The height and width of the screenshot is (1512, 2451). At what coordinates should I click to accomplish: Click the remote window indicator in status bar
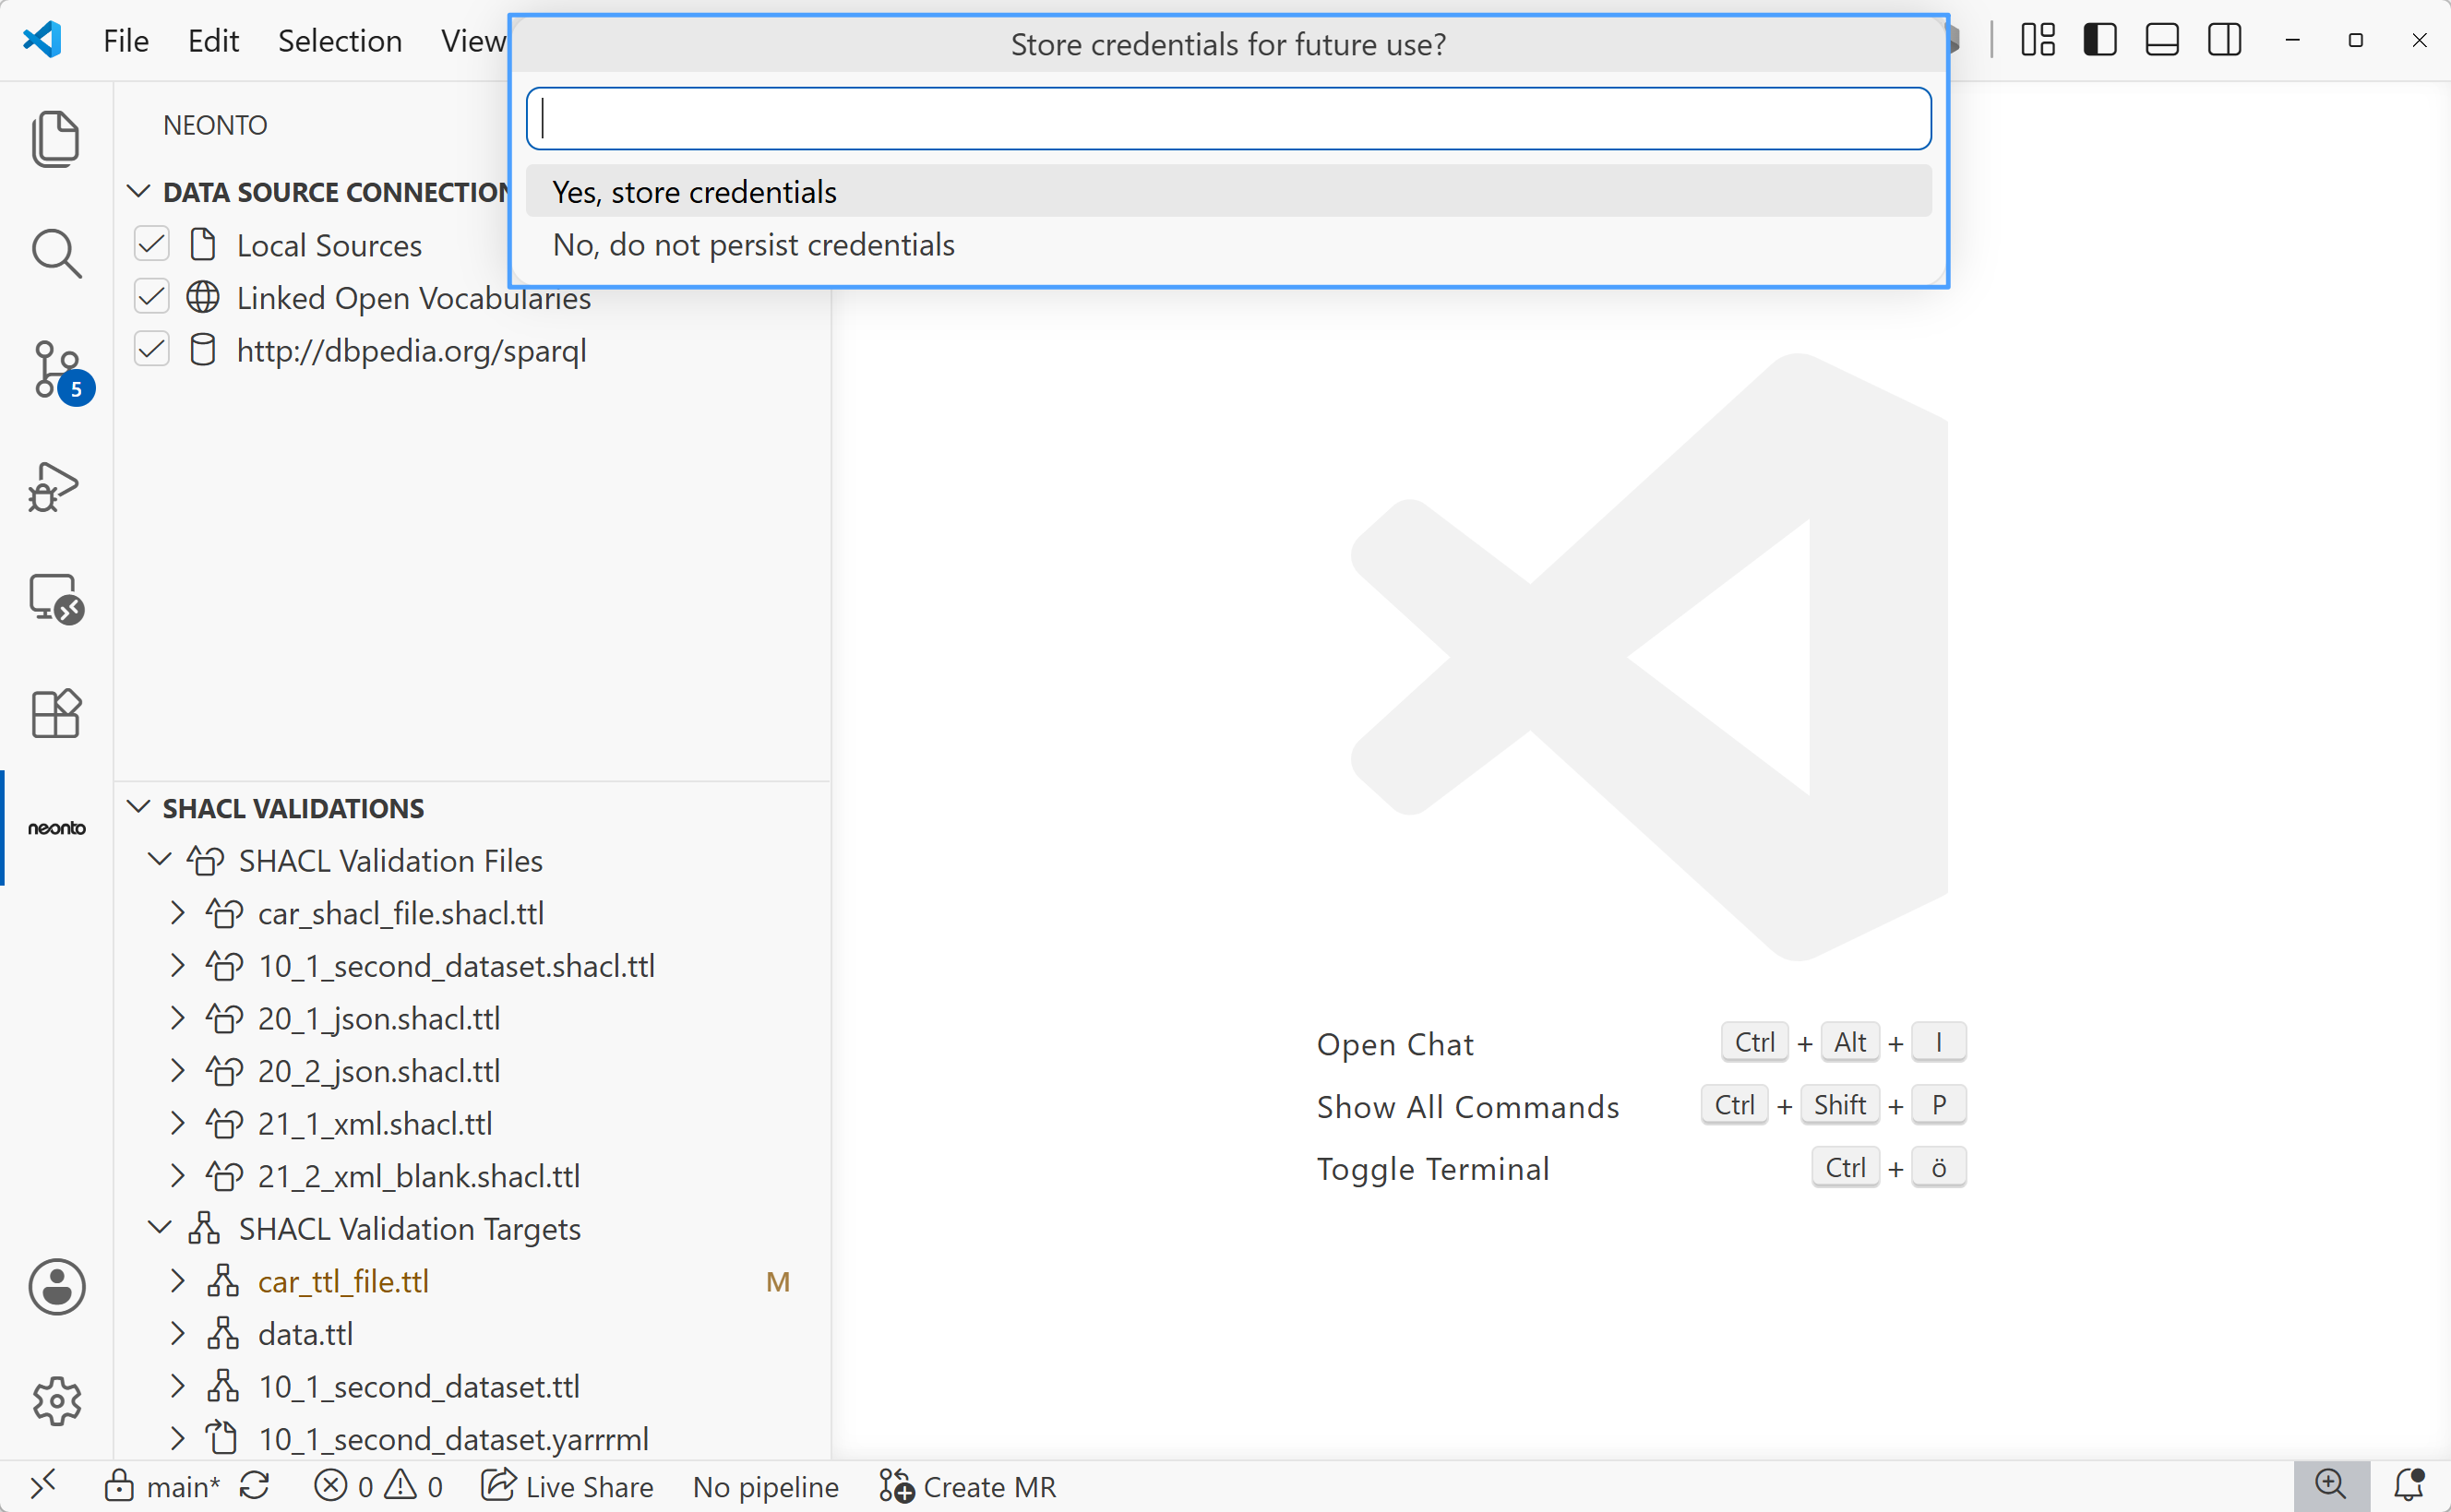(43, 1486)
